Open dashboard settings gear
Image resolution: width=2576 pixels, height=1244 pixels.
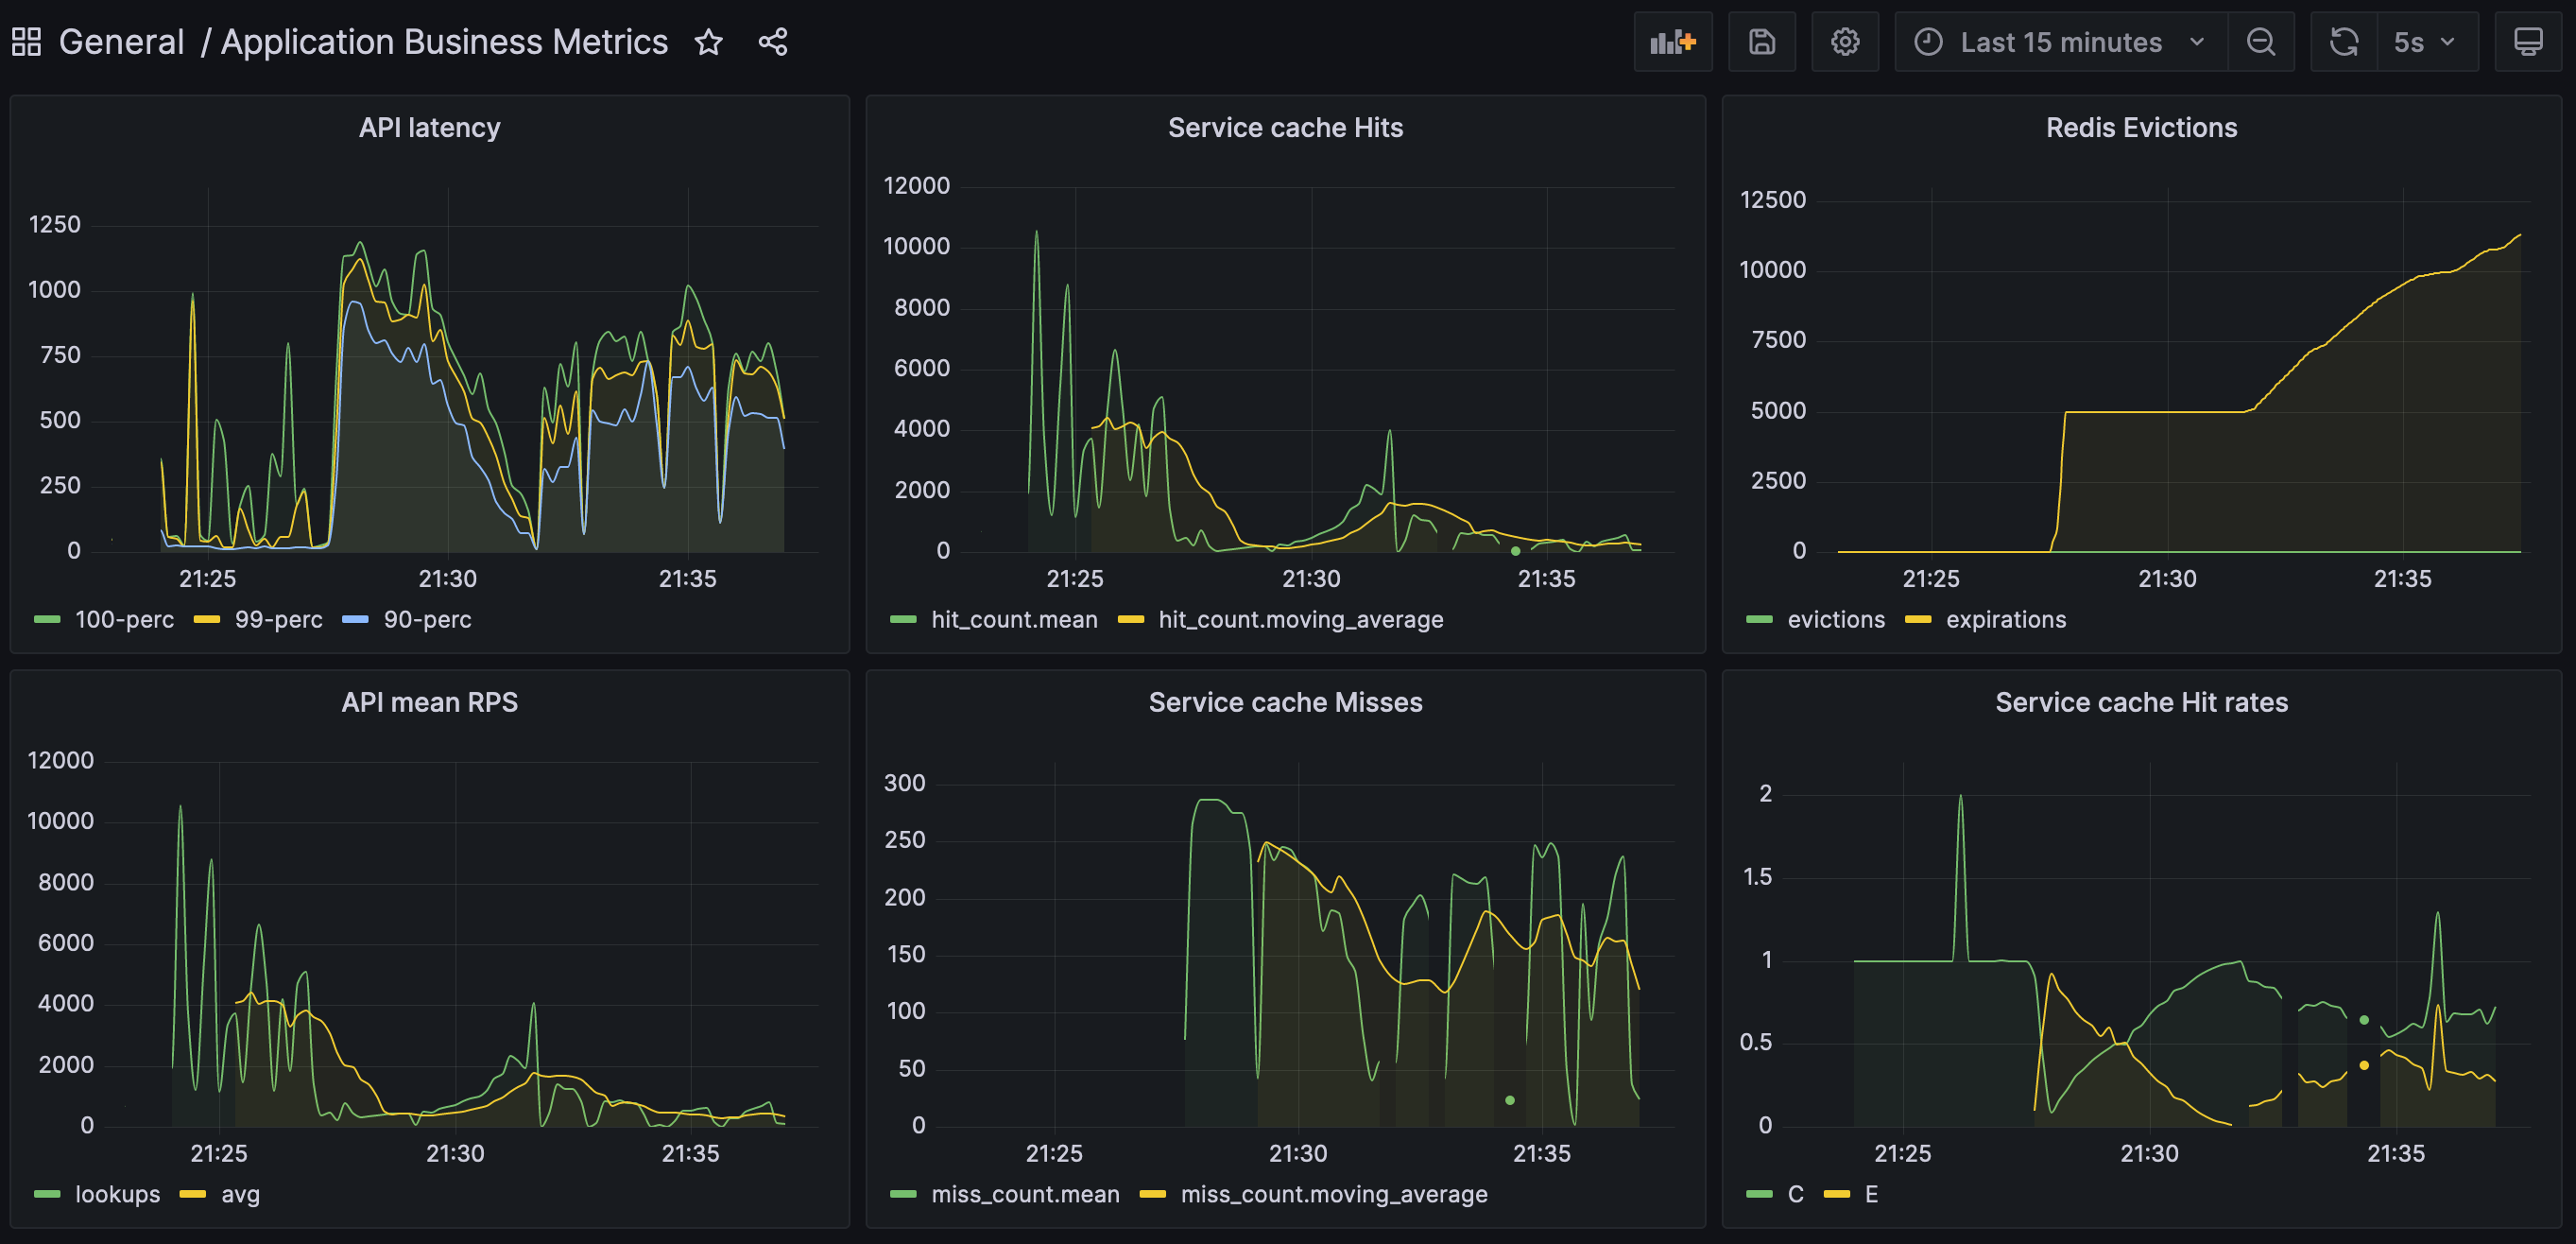coord(1845,42)
